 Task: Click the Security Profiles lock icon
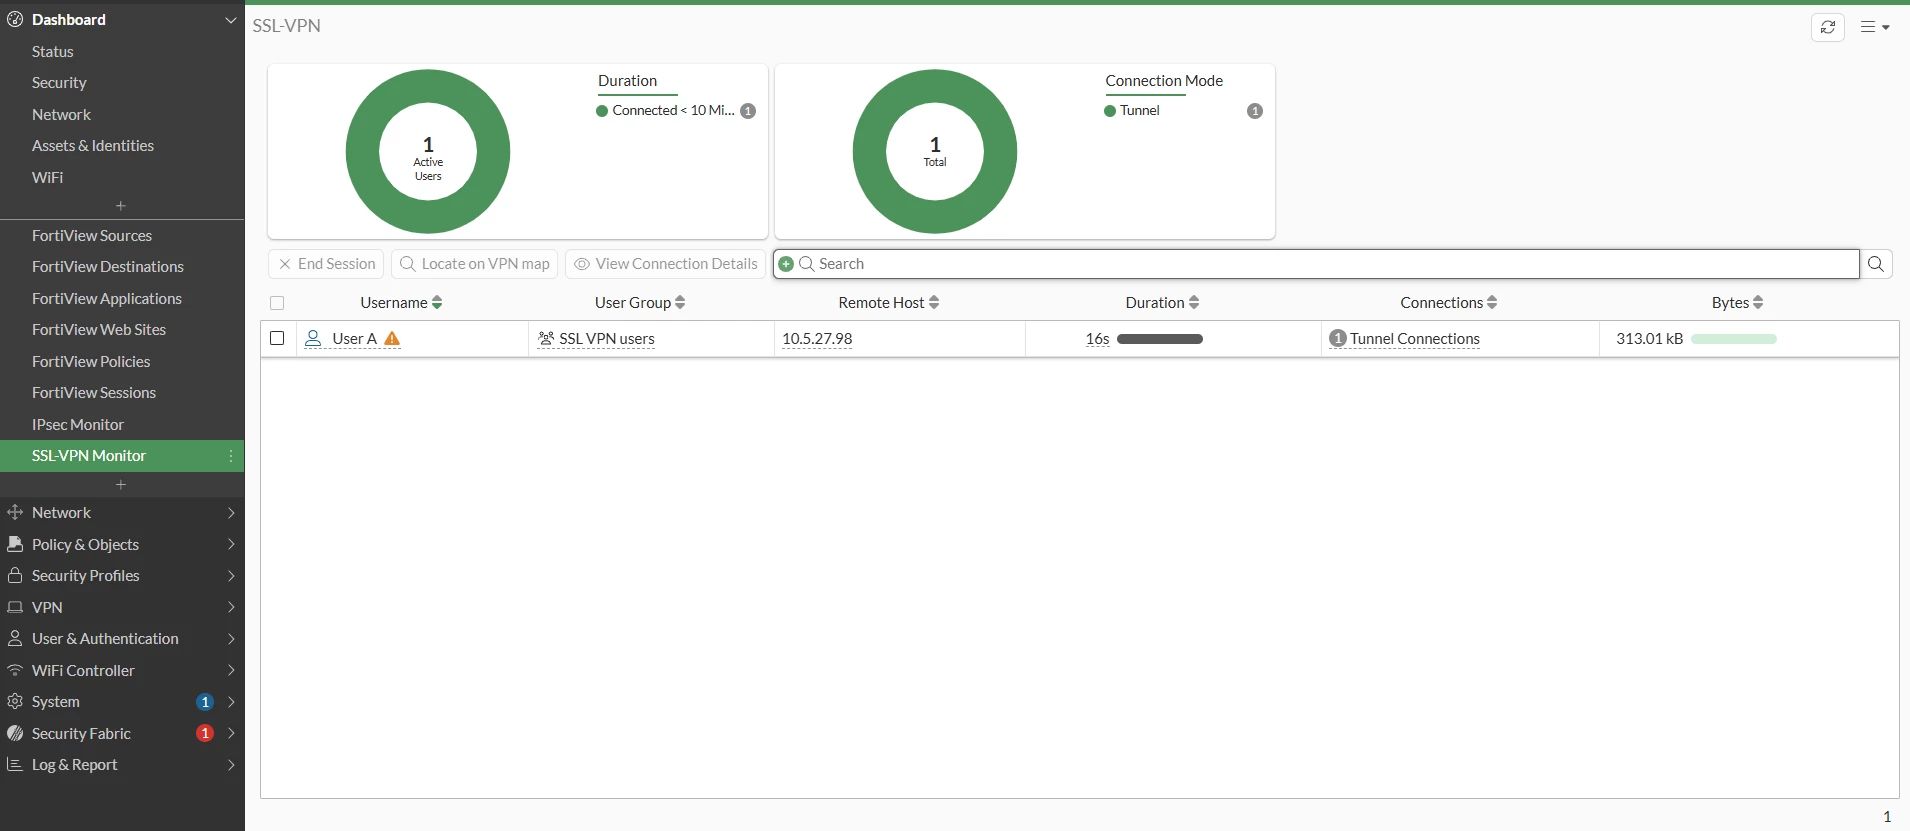coord(15,575)
